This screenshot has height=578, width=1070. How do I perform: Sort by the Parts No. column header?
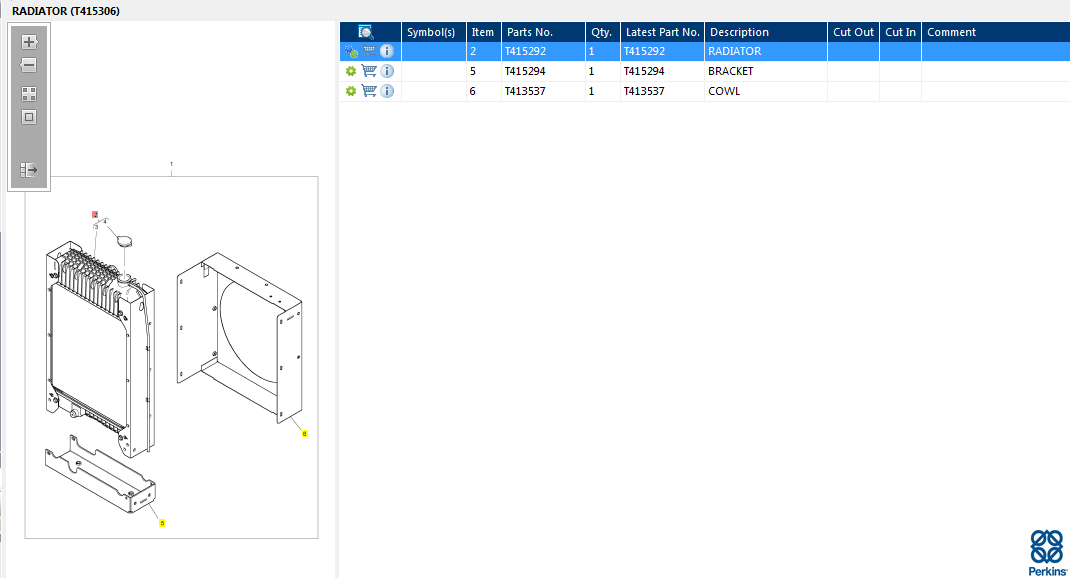(x=529, y=32)
